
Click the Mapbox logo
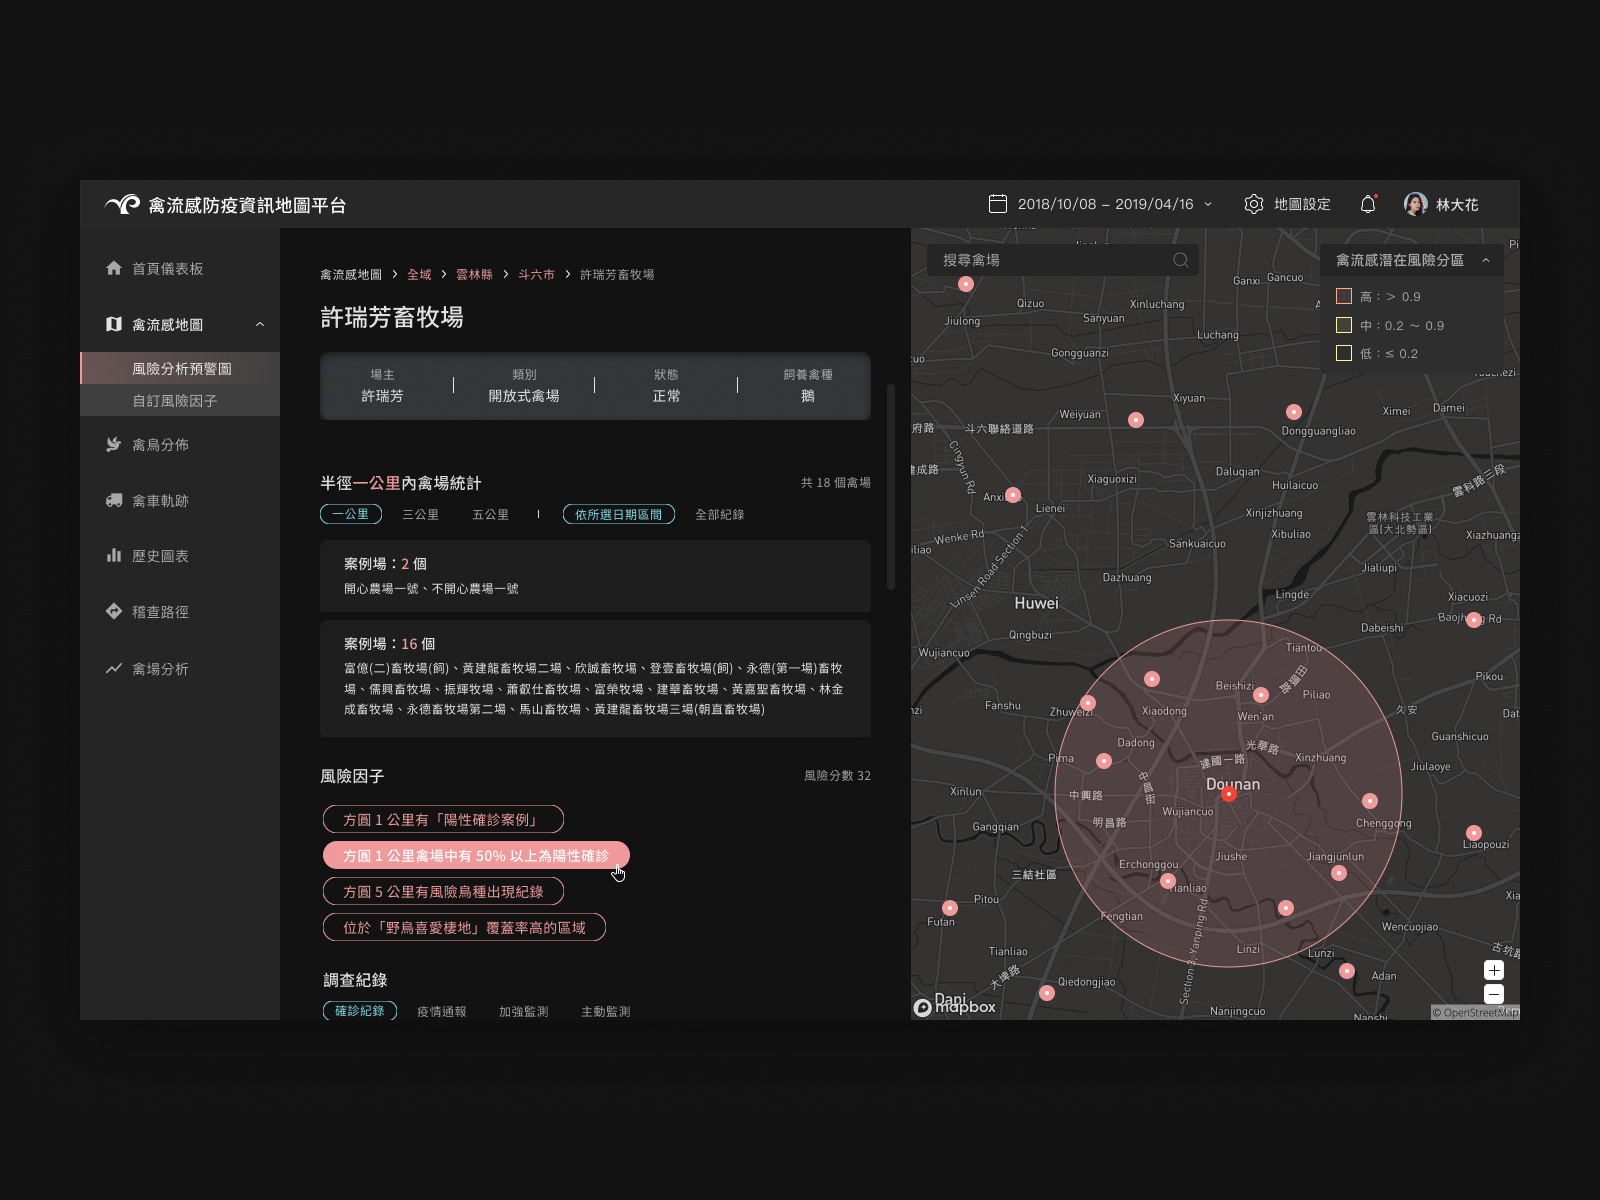[954, 1006]
